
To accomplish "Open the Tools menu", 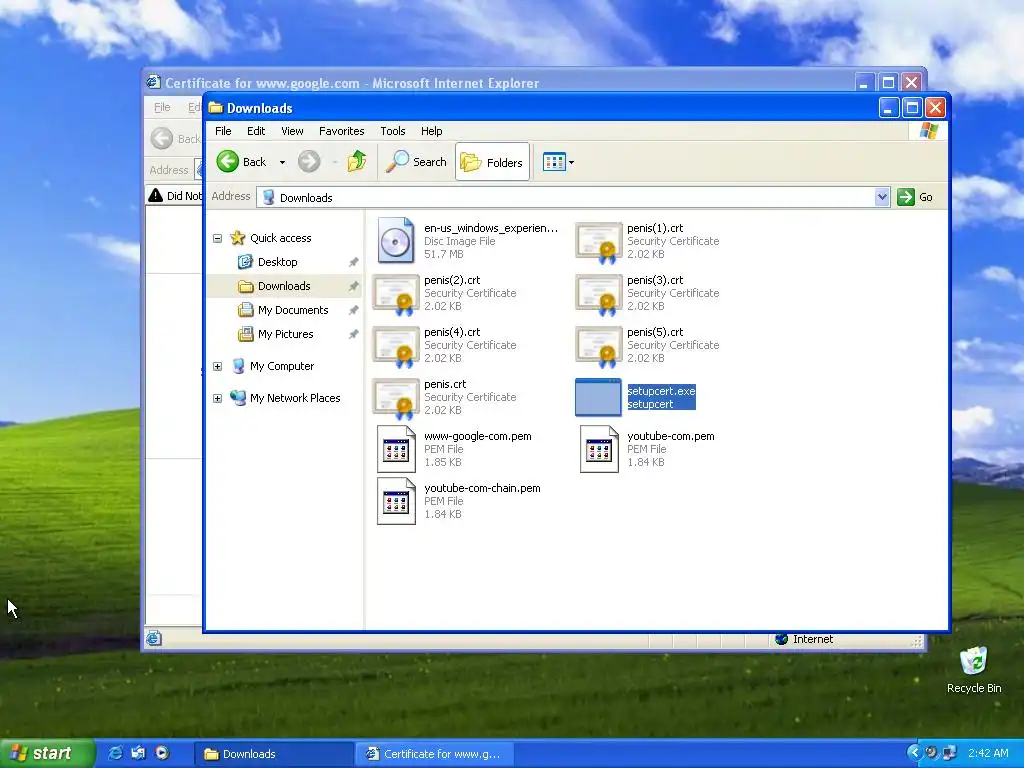I will tap(392, 131).
